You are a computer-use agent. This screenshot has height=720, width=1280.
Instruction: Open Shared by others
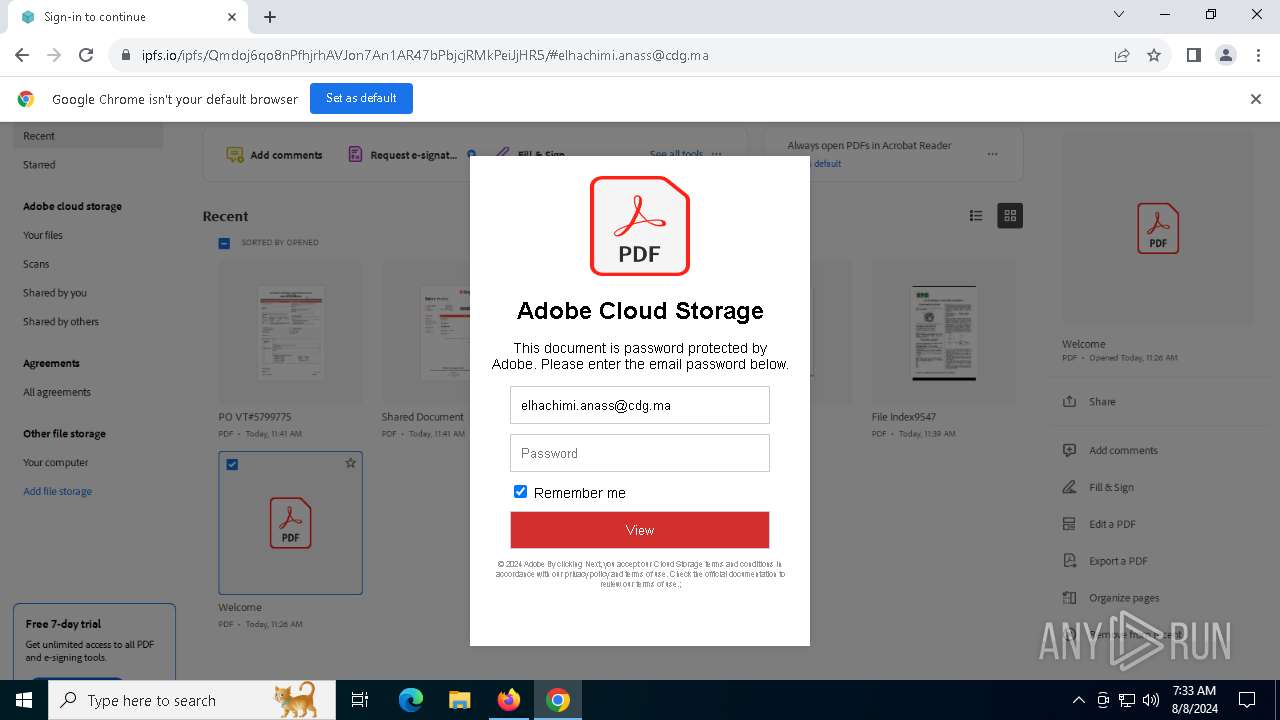(x=61, y=322)
